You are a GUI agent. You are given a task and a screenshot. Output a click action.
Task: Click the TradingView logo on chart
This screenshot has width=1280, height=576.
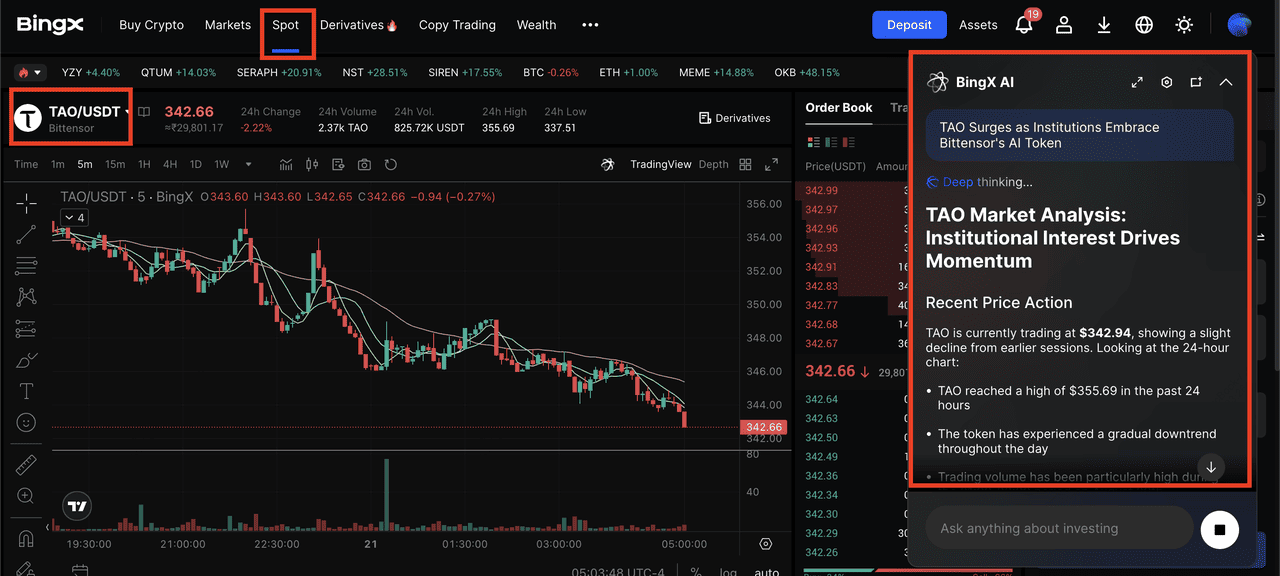coord(76,506)
